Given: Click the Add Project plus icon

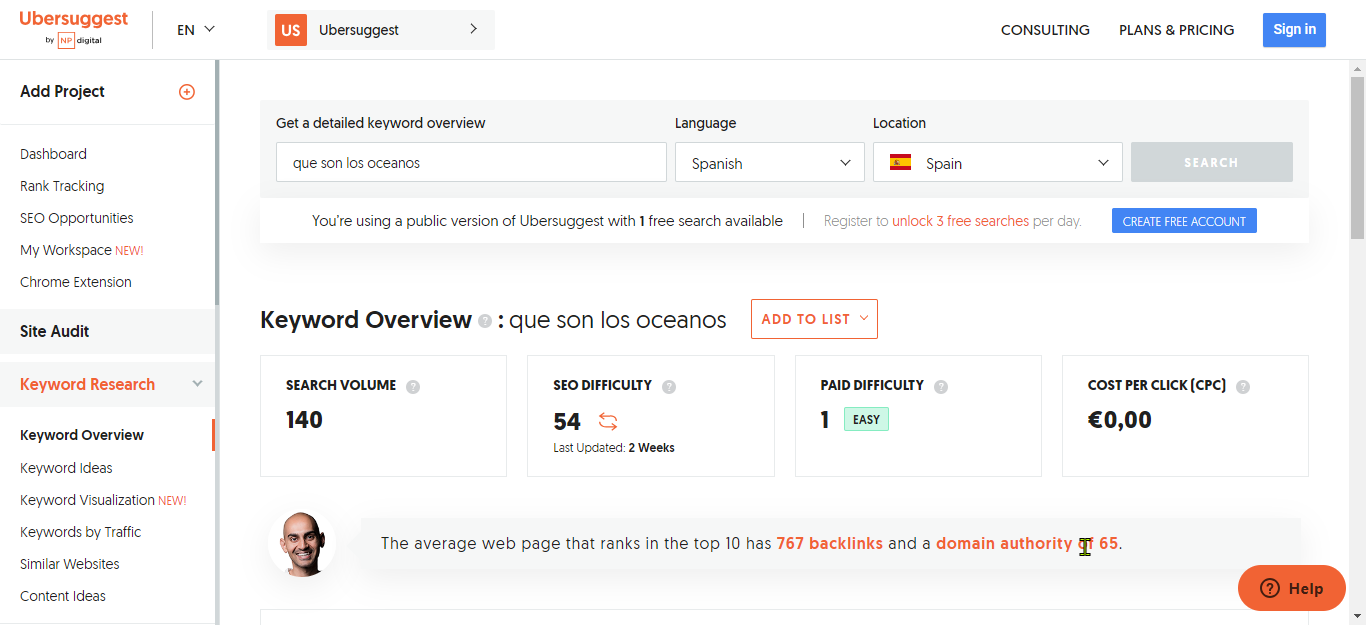Looking at the screenshot, I should [187, 92].
